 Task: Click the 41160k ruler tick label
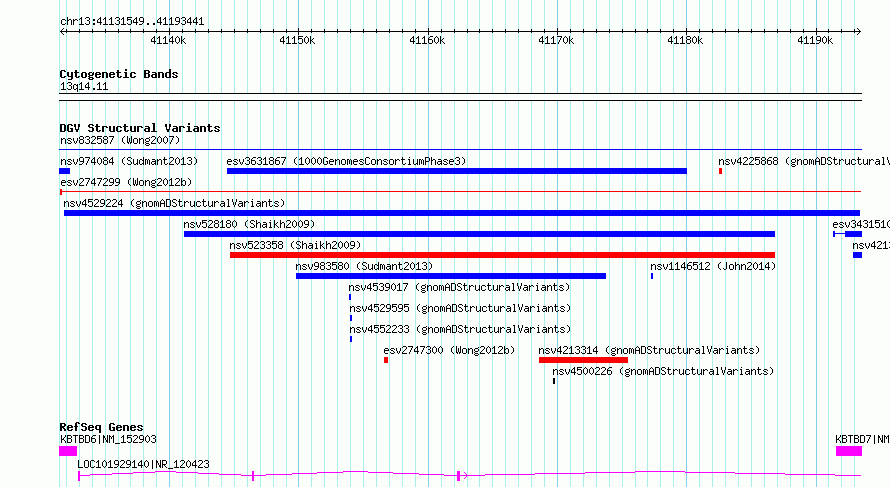point(427,40)
